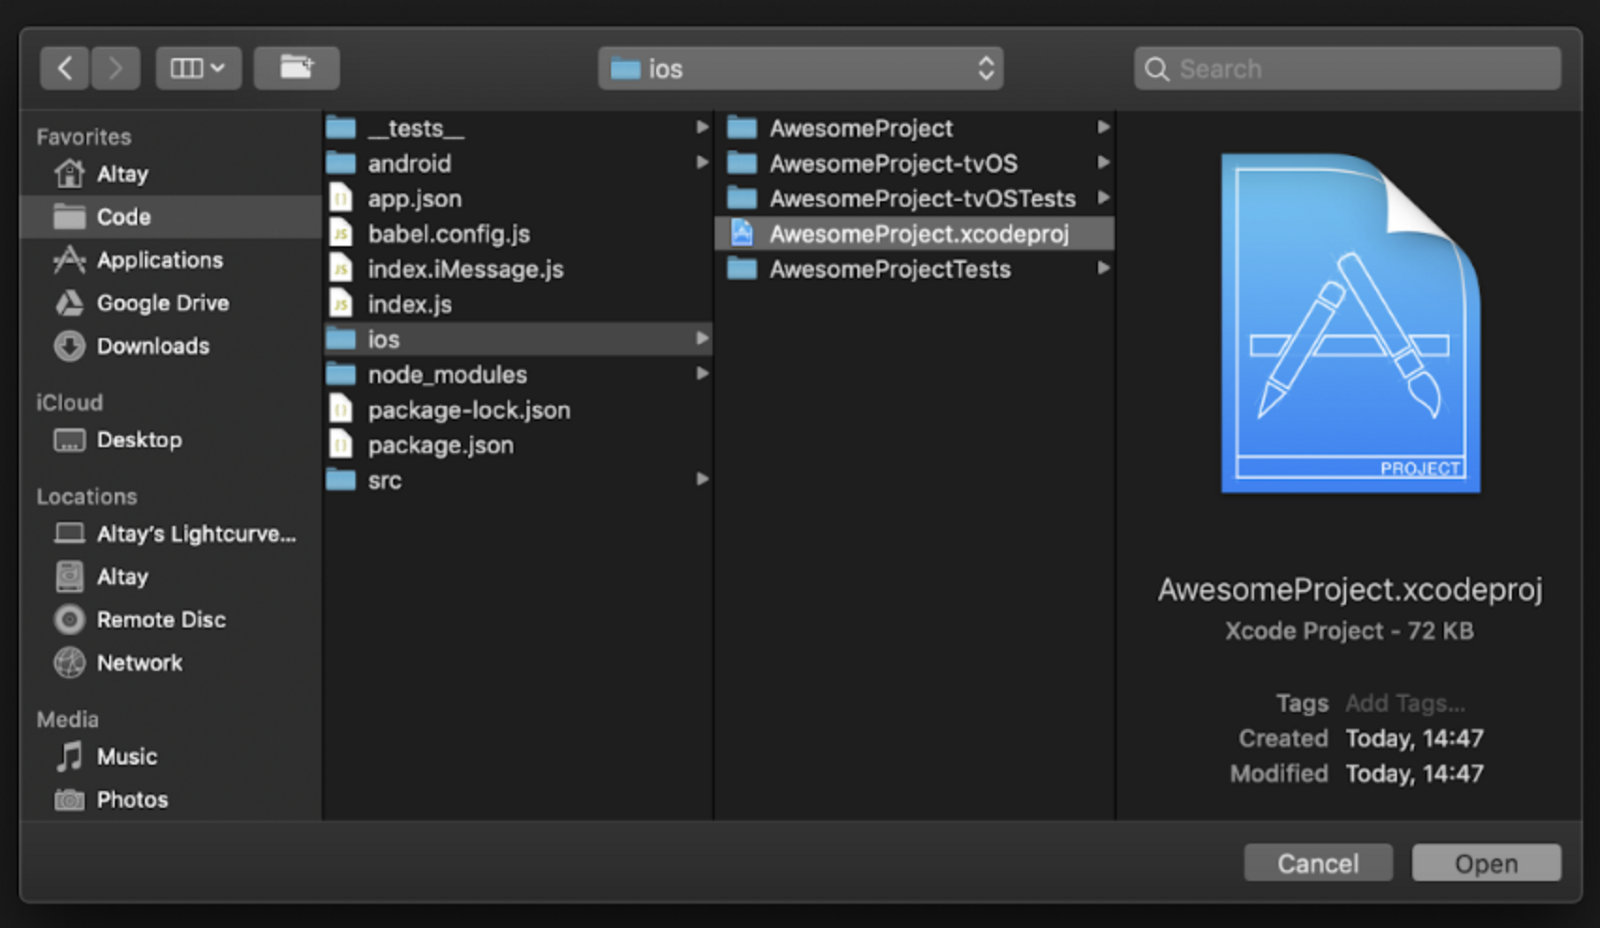Open Music under Media
This screenshot has width=1600, height=928.
point(170,757)
